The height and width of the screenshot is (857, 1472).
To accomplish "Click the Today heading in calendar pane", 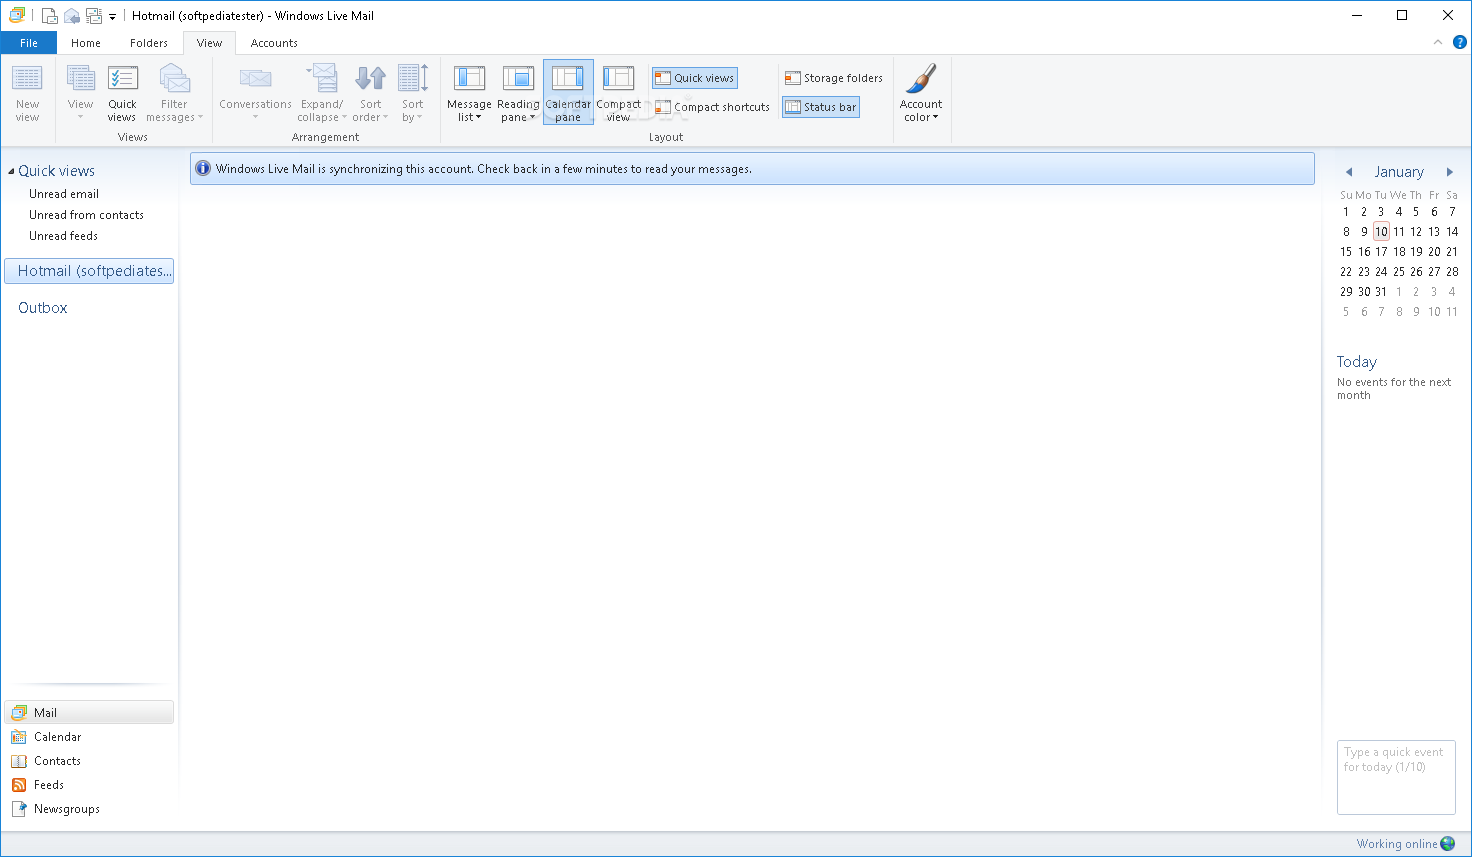I will (1357, 362).
